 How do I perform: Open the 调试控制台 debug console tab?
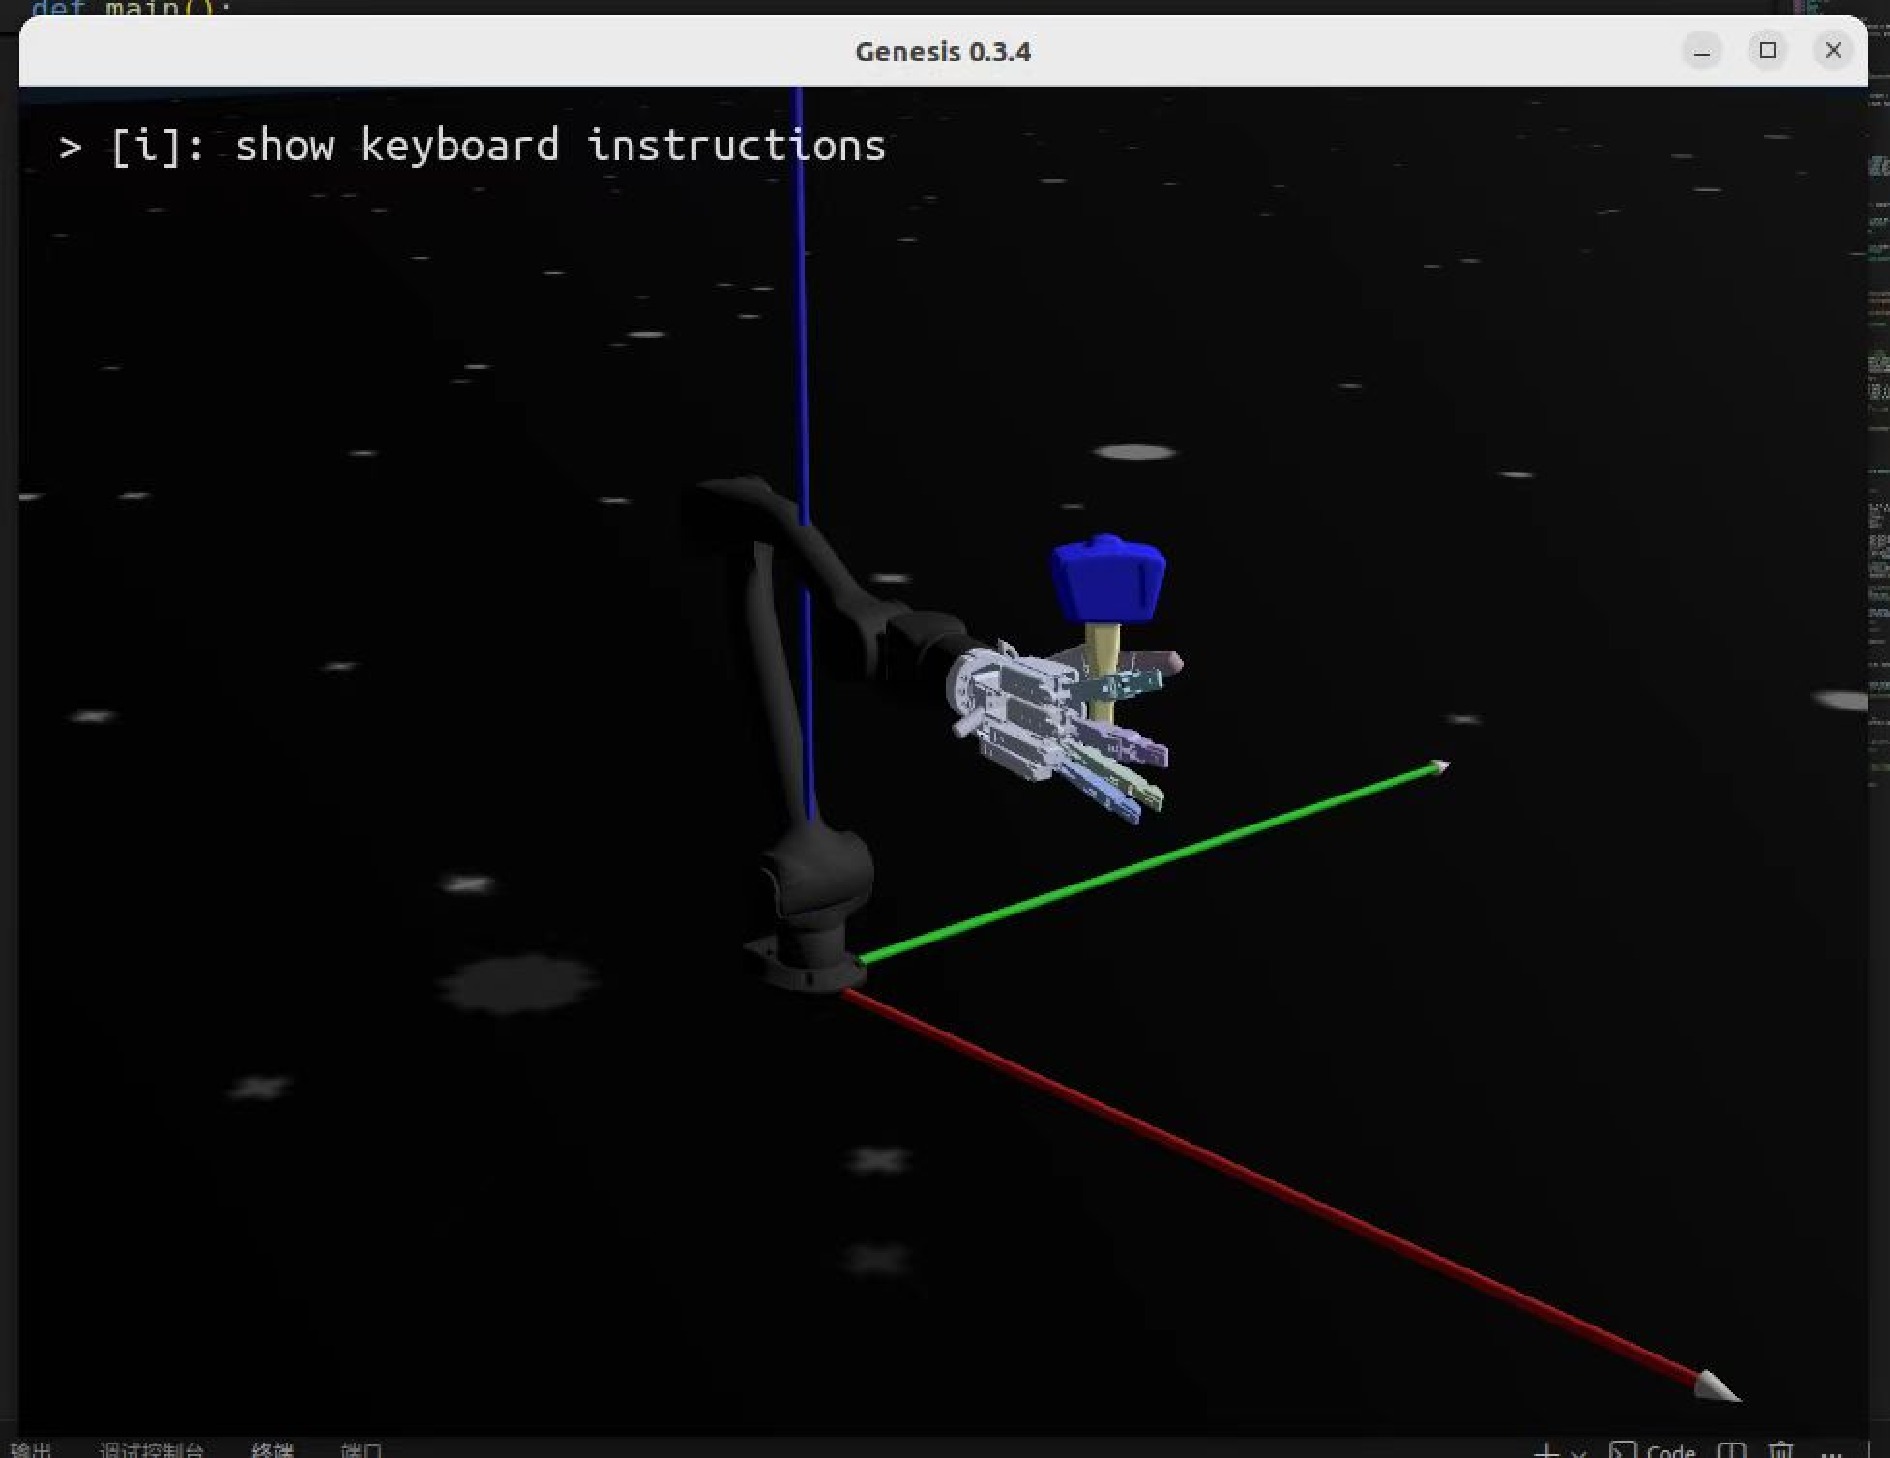151,1450
